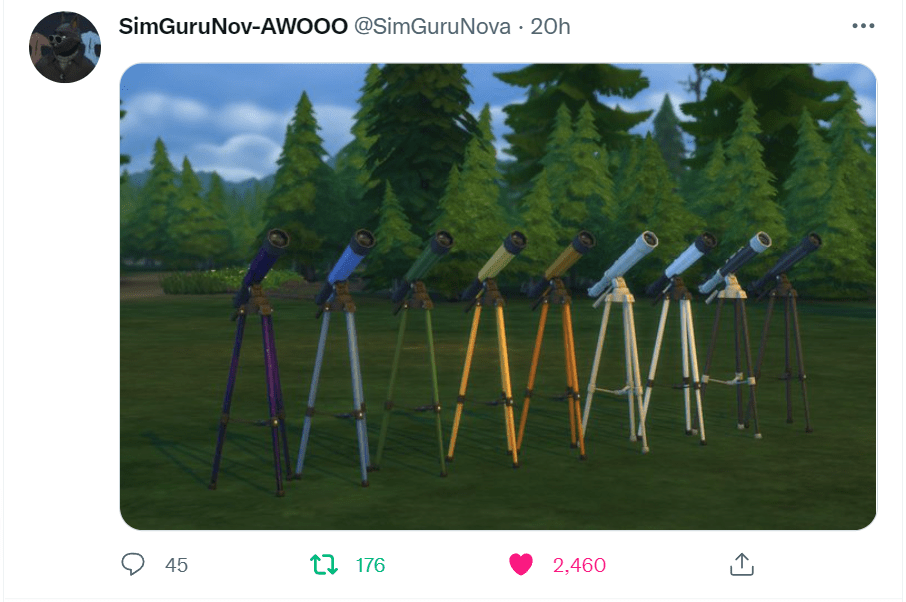906x602 pixels.
Task: Open the SimGuruNov-AWOOO display name link
Action: pos(233,27)
